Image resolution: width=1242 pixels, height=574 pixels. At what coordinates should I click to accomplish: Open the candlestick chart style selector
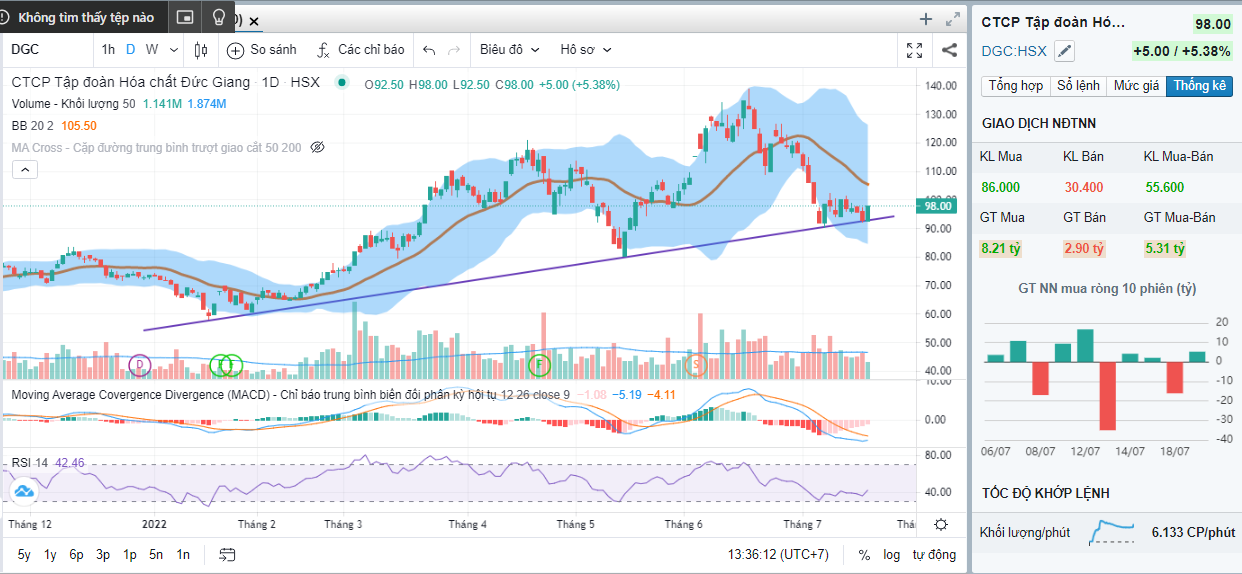[x=201, y=50]
